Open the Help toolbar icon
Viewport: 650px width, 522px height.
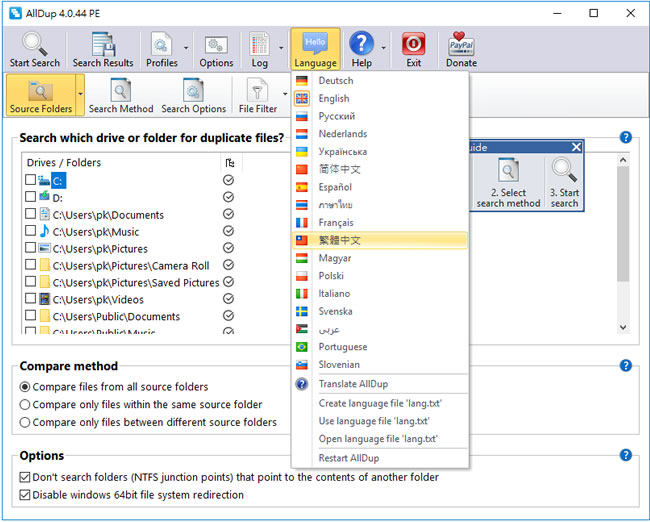361,44
